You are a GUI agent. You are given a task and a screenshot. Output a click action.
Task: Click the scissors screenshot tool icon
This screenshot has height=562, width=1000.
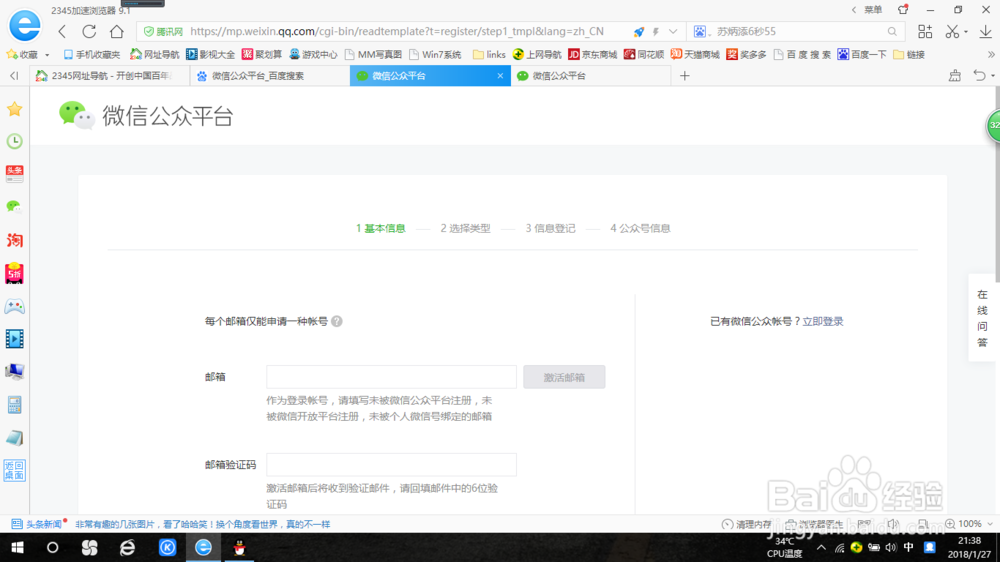(952, 31)
